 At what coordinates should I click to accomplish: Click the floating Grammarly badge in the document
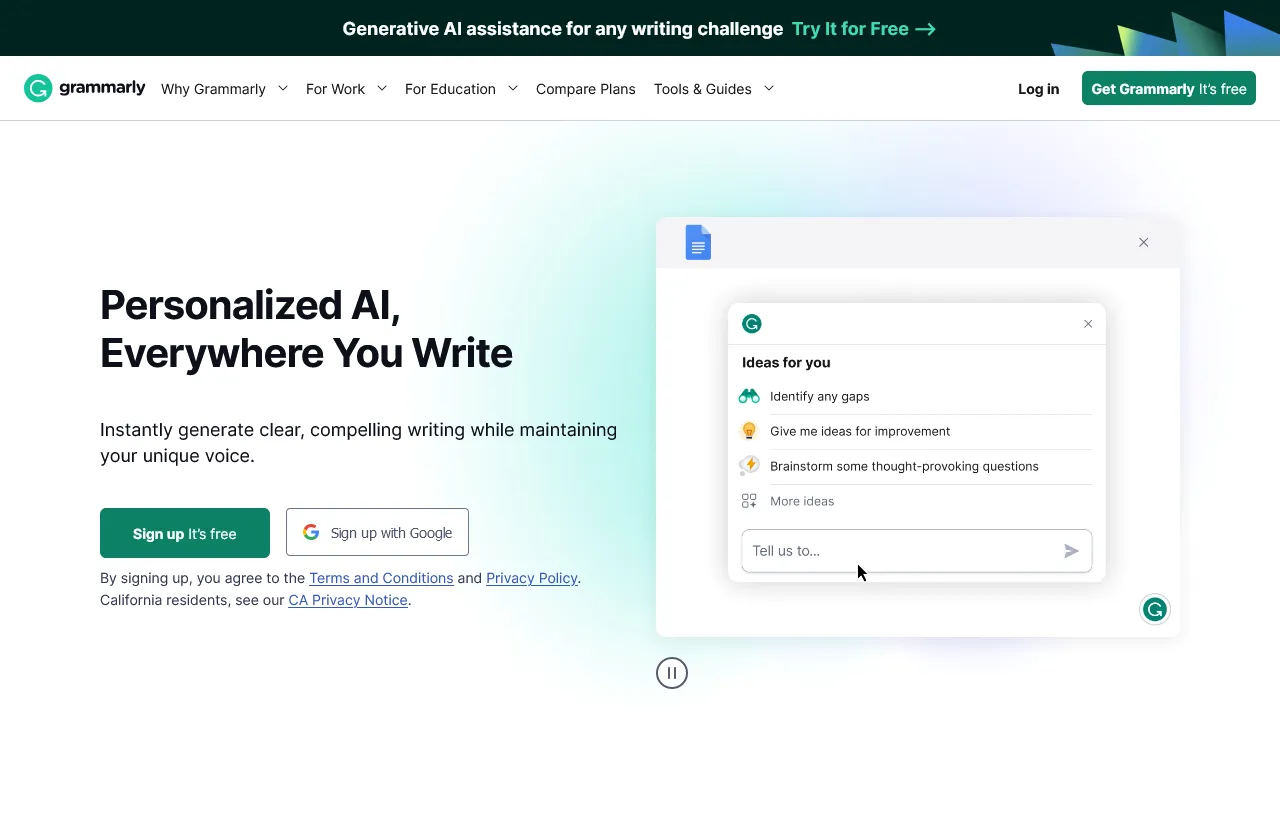[x=1155, y=609]
